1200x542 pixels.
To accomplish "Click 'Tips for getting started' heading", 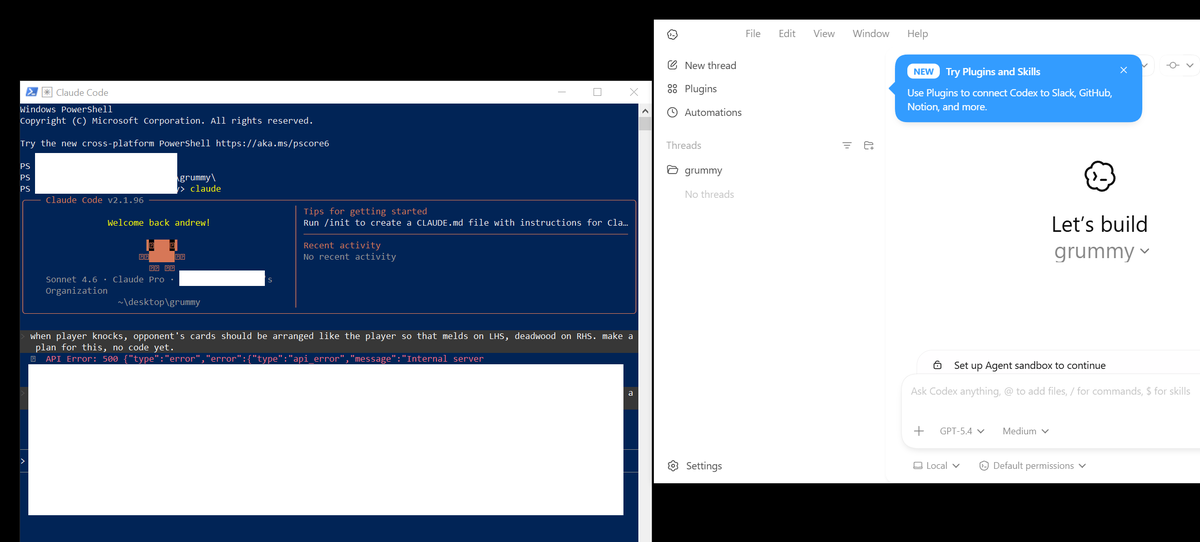I will click(x=365, y=212).
